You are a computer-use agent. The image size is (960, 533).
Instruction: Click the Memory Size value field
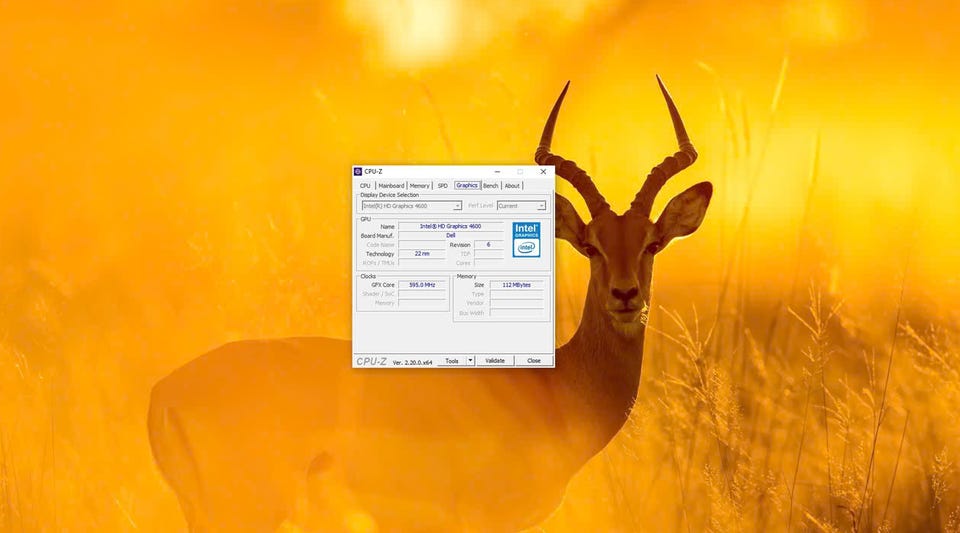tap(516, 285)
